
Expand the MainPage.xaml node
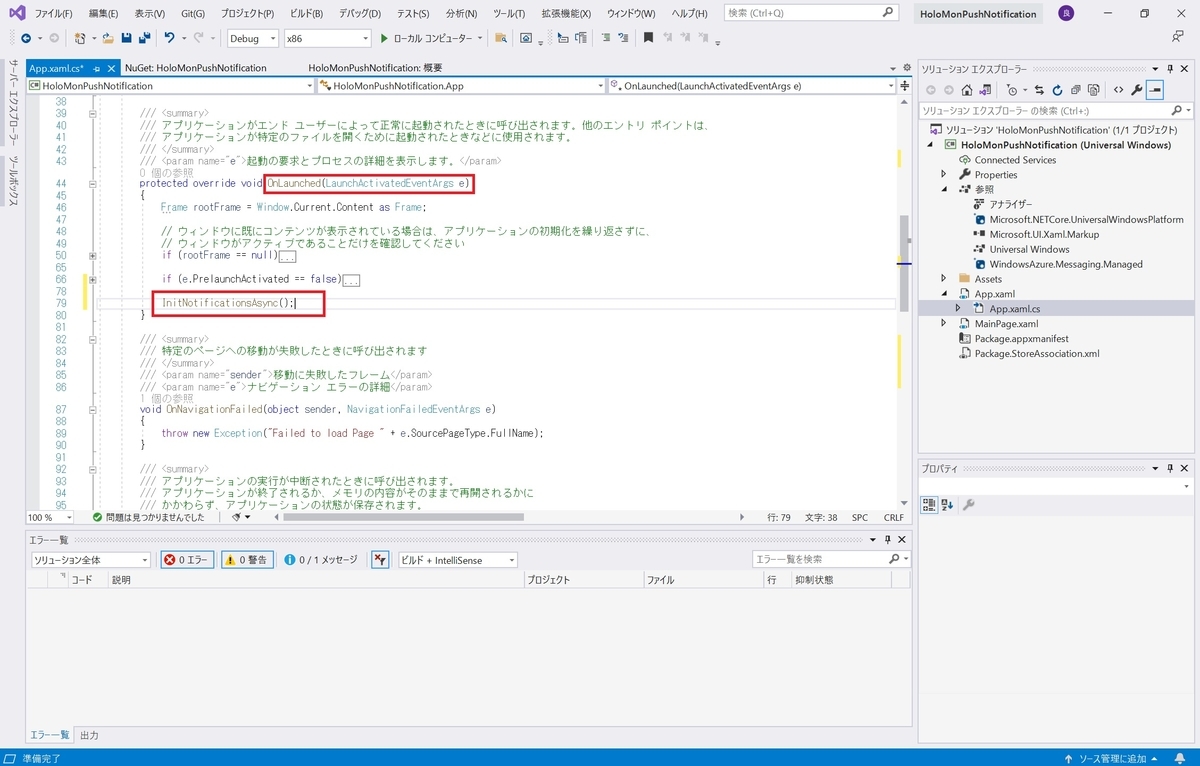pos(943,324)
